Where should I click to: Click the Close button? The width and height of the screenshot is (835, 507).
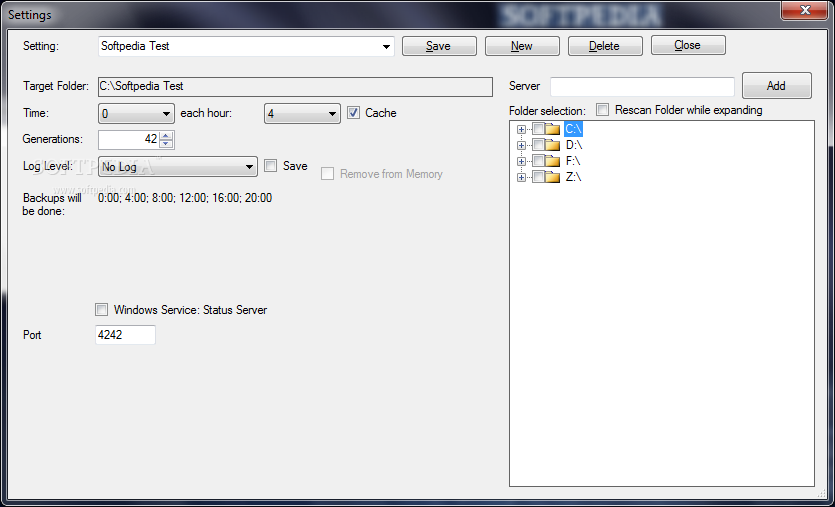point(688,45)
